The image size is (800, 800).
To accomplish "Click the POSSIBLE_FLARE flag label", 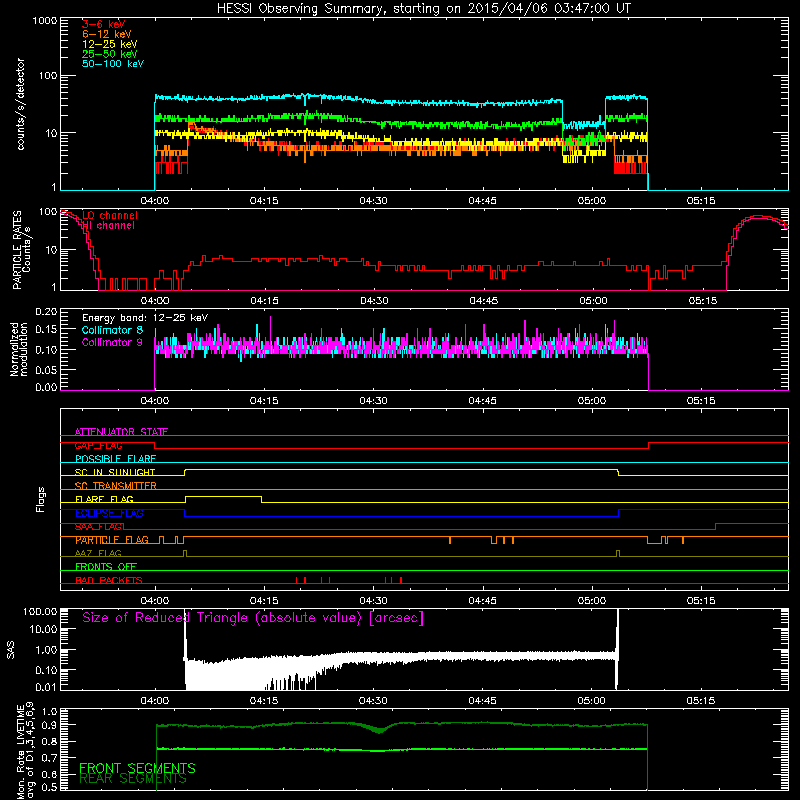I will click(115, 459).
